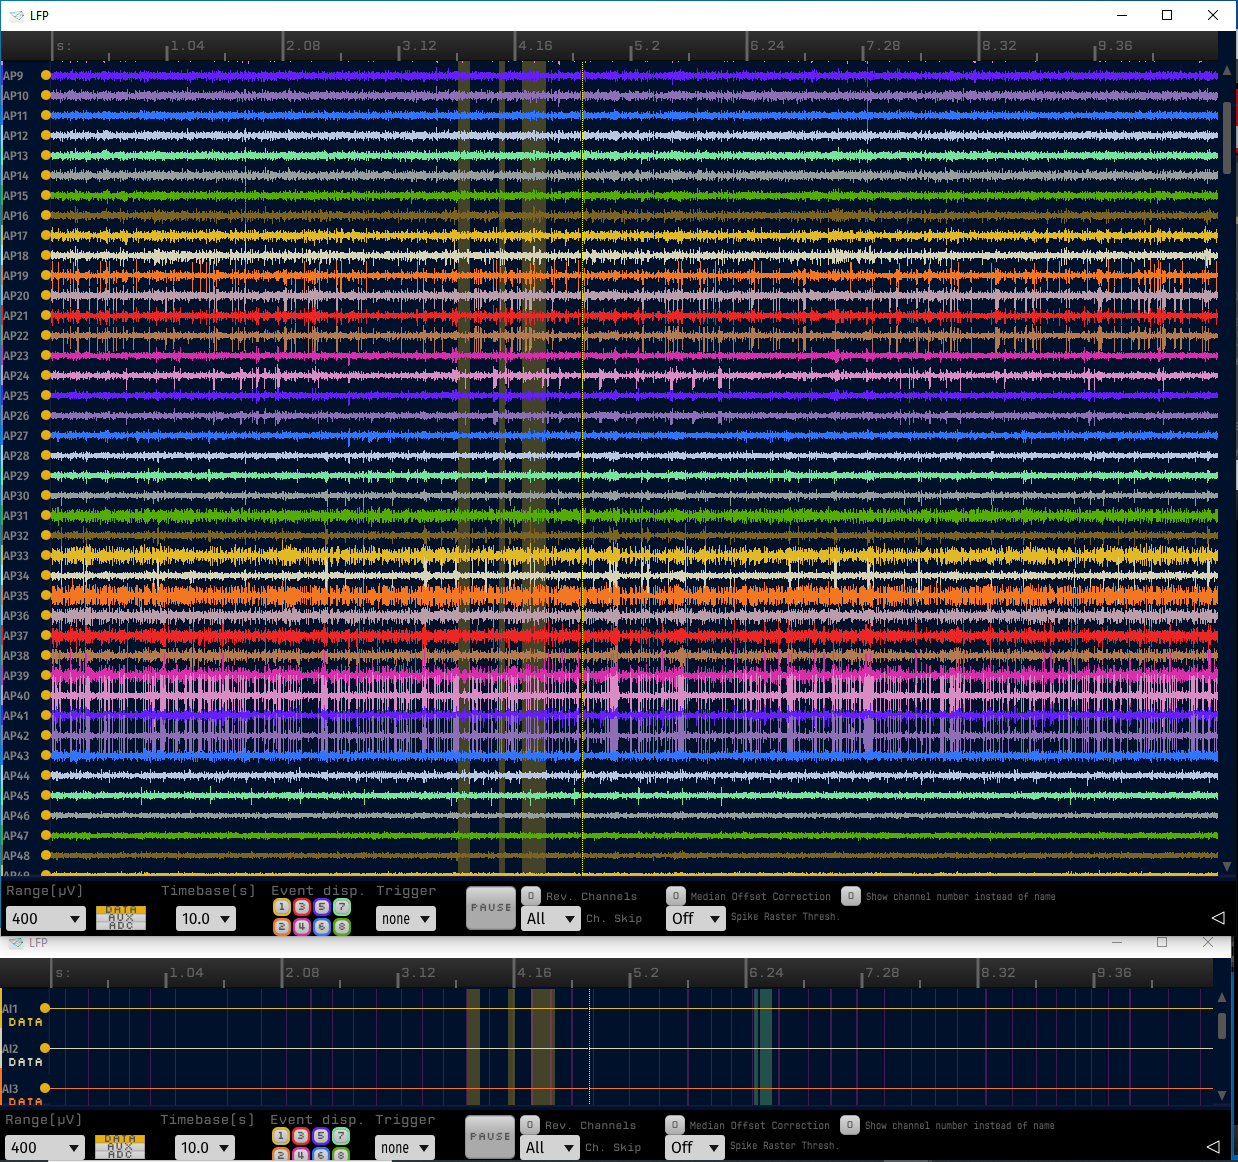Image resolution: width=1238 pixels, height=1162 pixels.
Task: Select ADC as the signal source
Action: point(120,924)
